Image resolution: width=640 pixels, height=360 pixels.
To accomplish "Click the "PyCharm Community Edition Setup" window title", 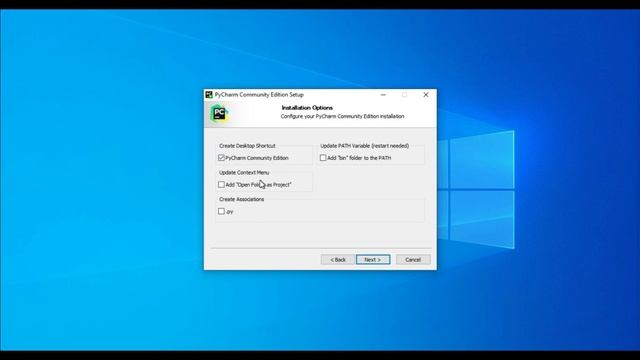I will click(259, 95).
